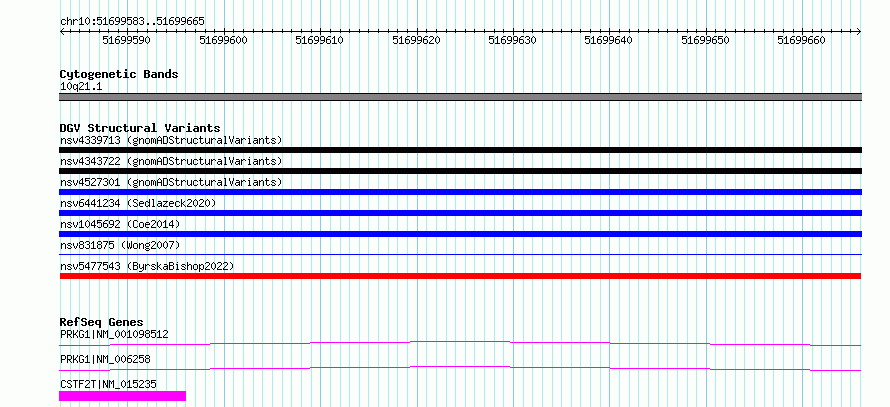Click the blue bar for nsv1045692

point(460,234)
